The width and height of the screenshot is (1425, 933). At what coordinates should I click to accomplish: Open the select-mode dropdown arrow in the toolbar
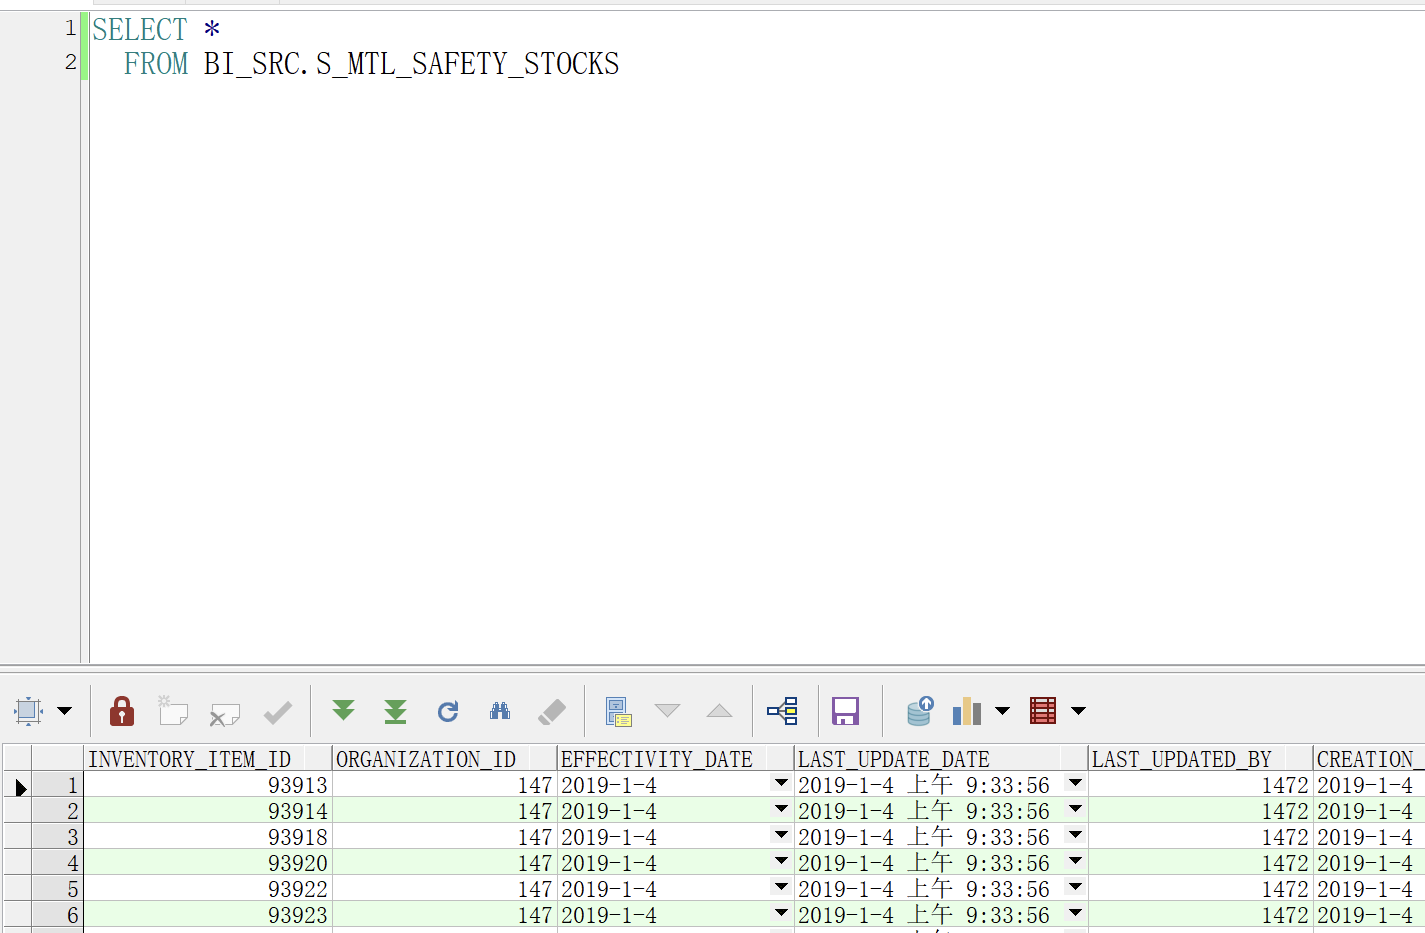point(65,711)
